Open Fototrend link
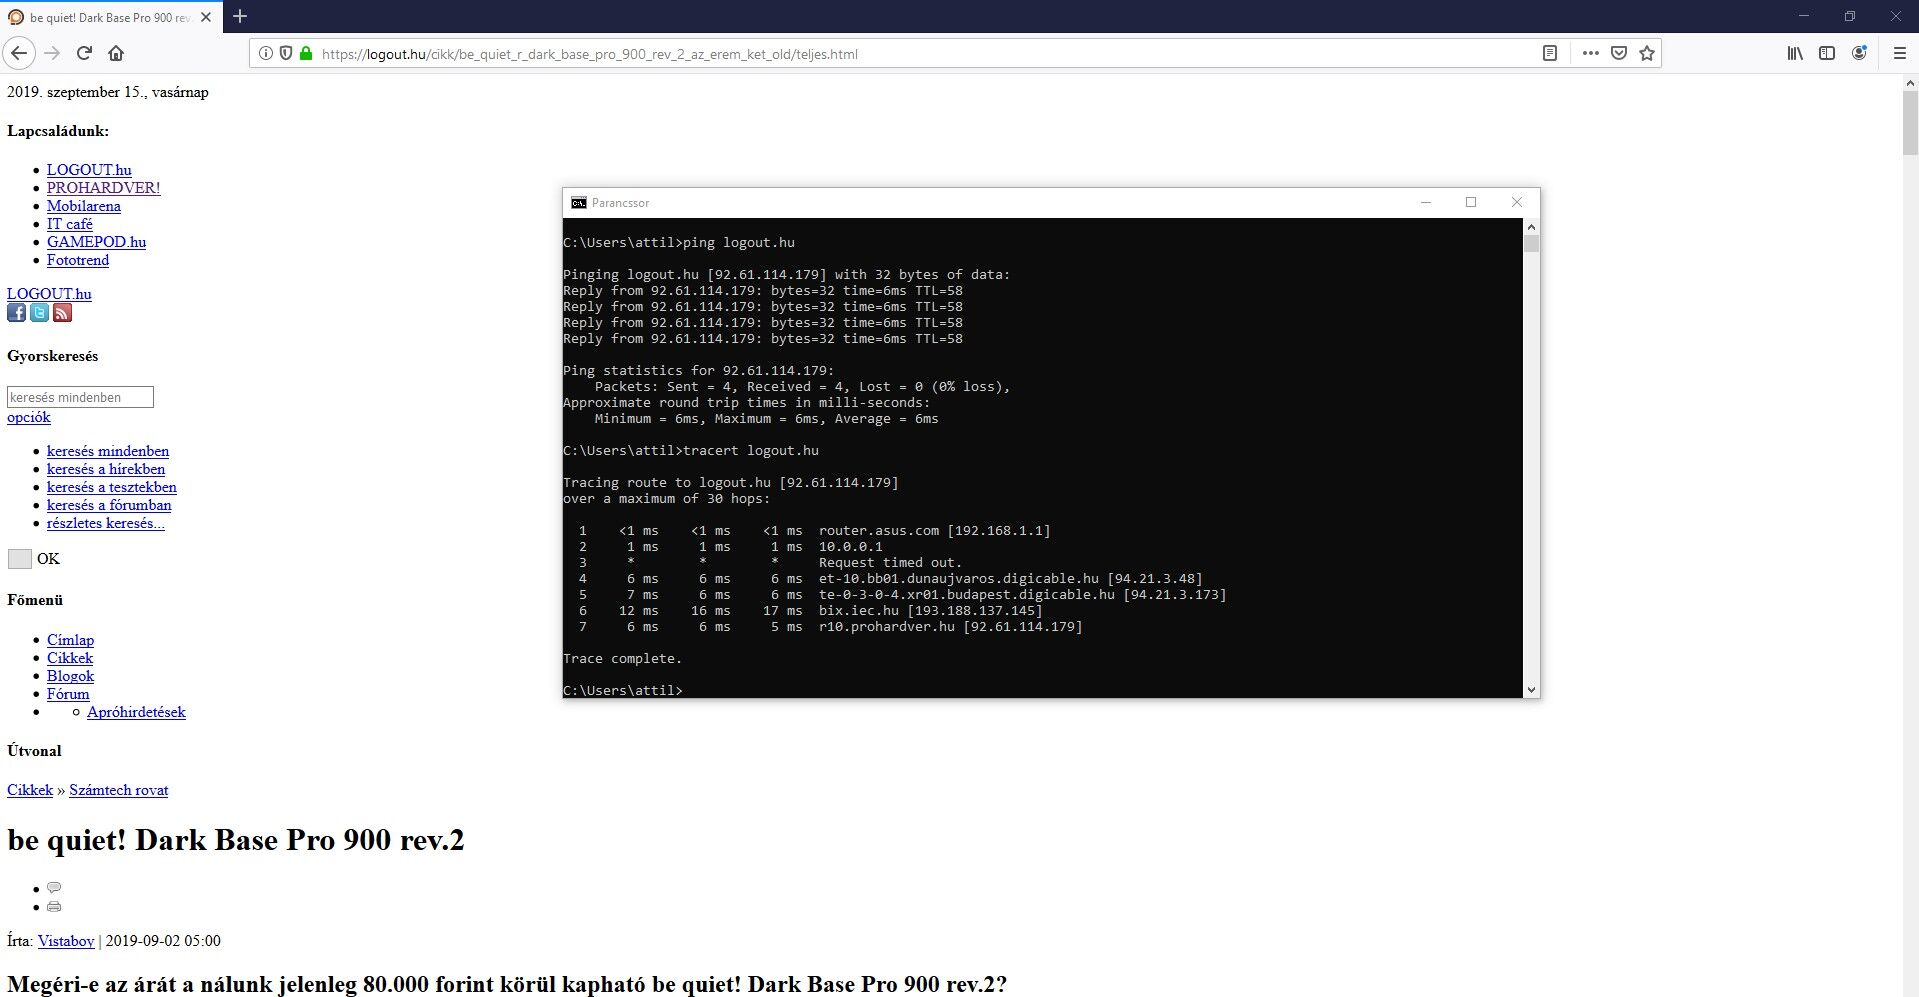The image size is (1919, 997). [78, 260]
